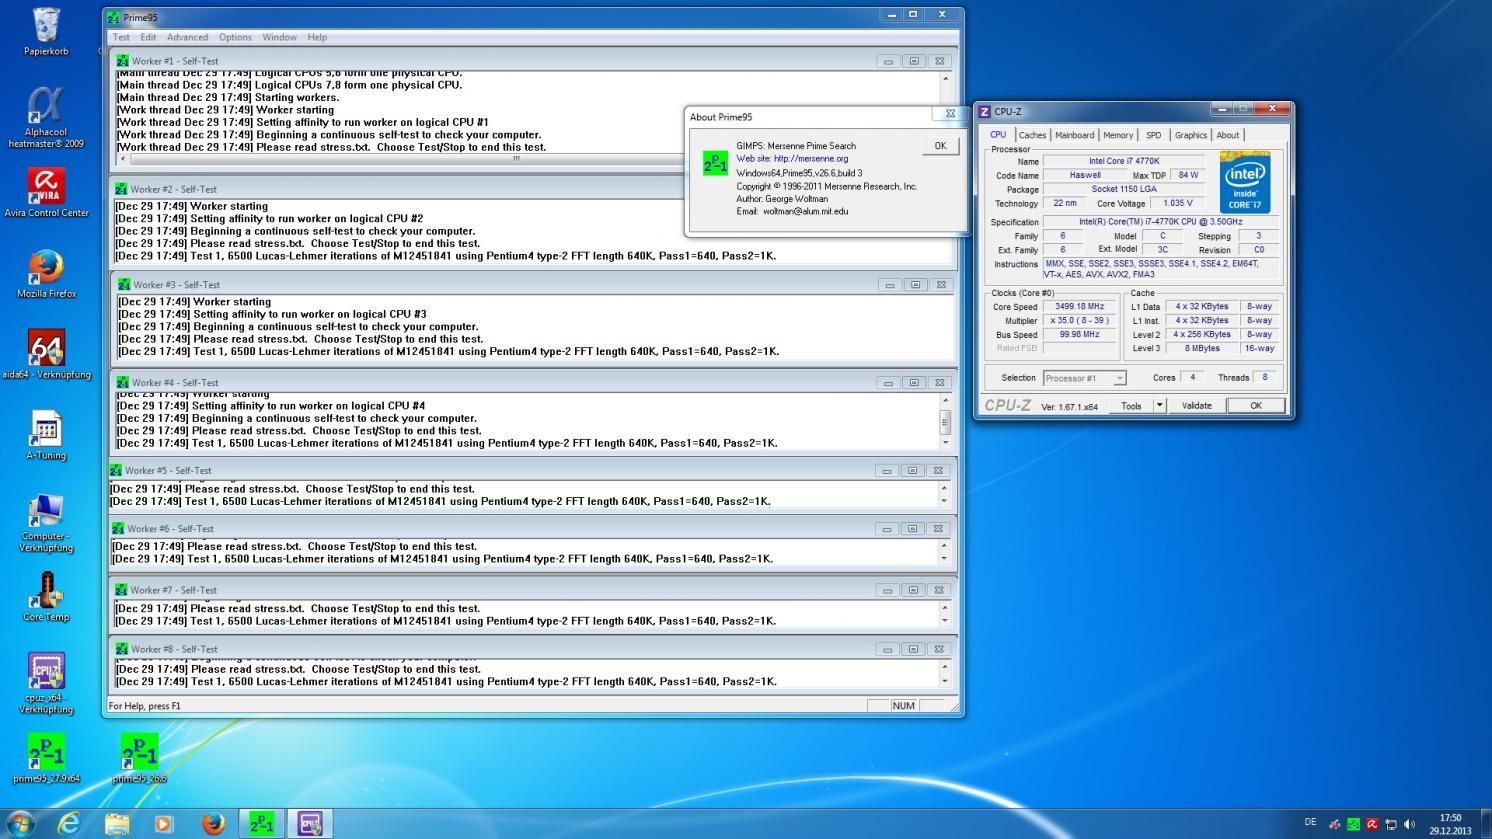Open the Processor #1 selection dropdown
The height and width of the screenshot is (839, 1492).
coord(1084,378)
